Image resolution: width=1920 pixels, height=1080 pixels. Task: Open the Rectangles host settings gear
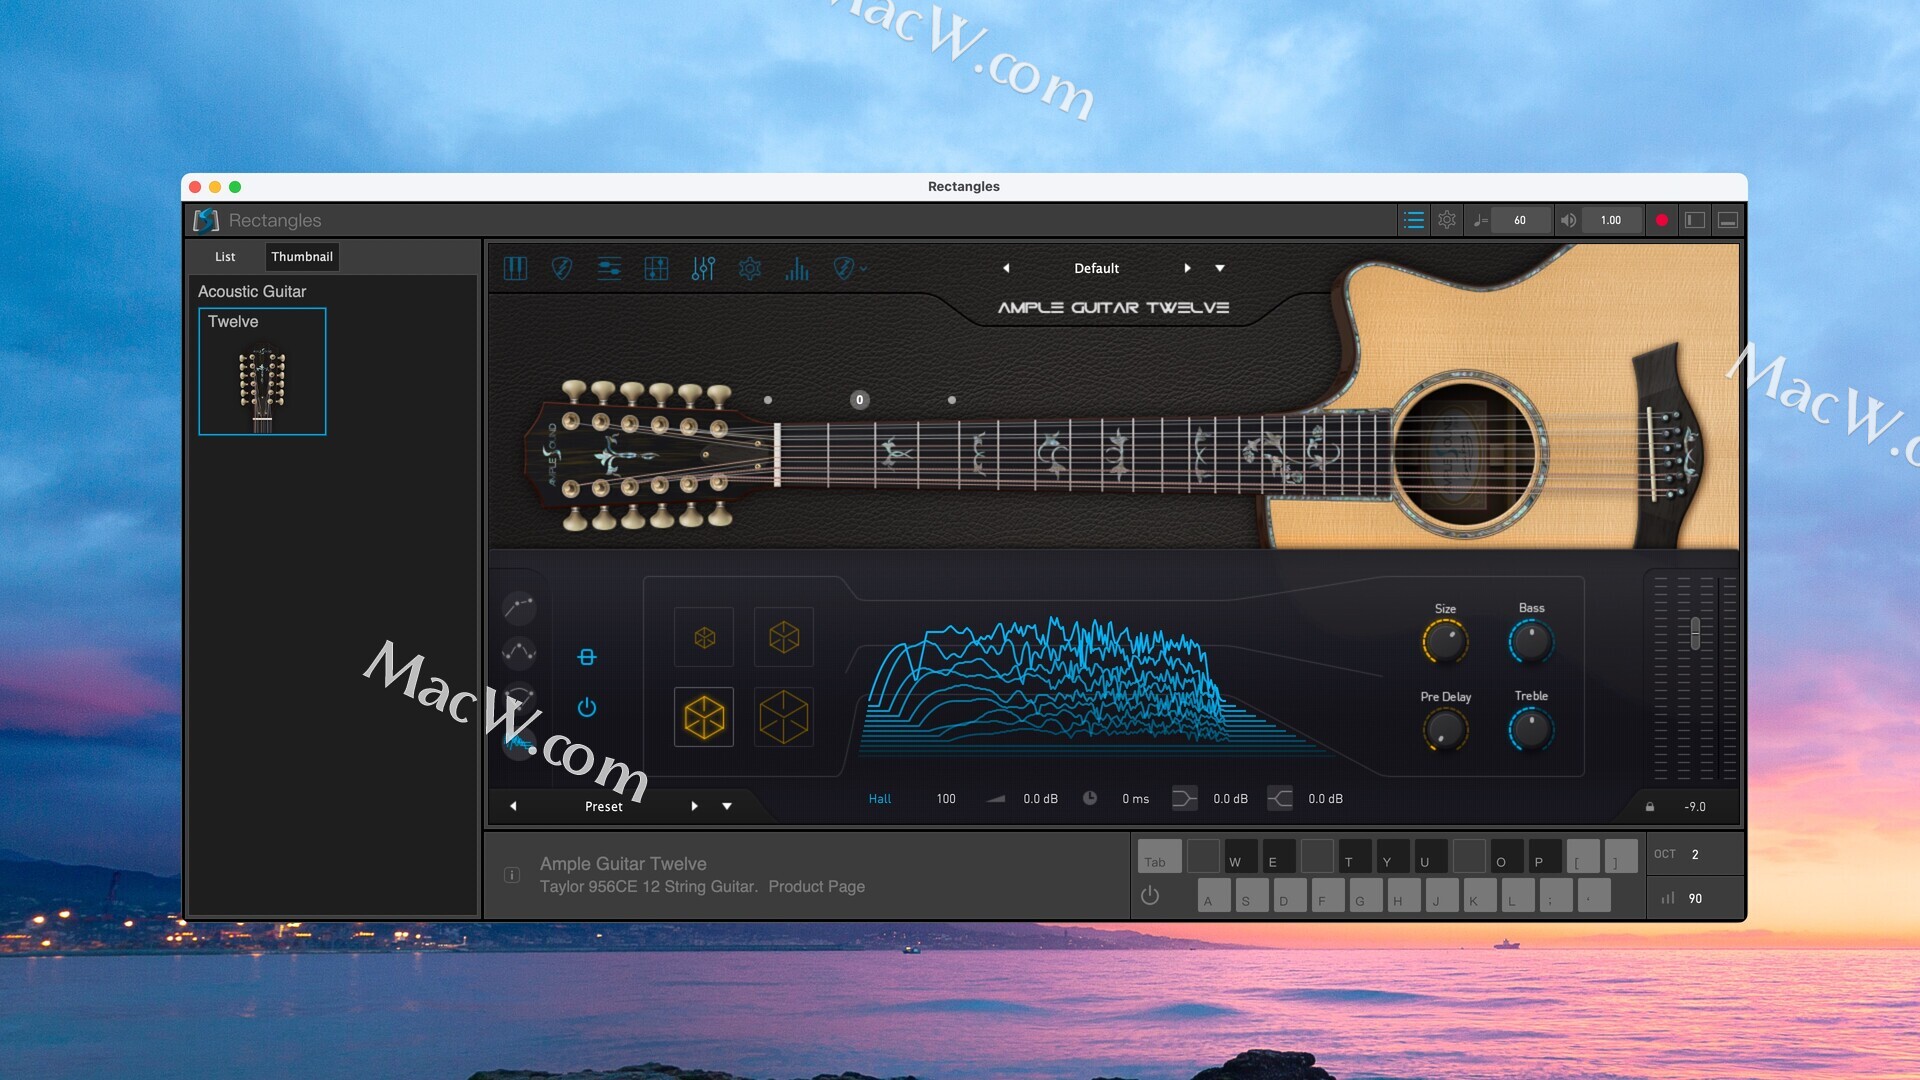pyautogui.click(x=1447, y=220)
